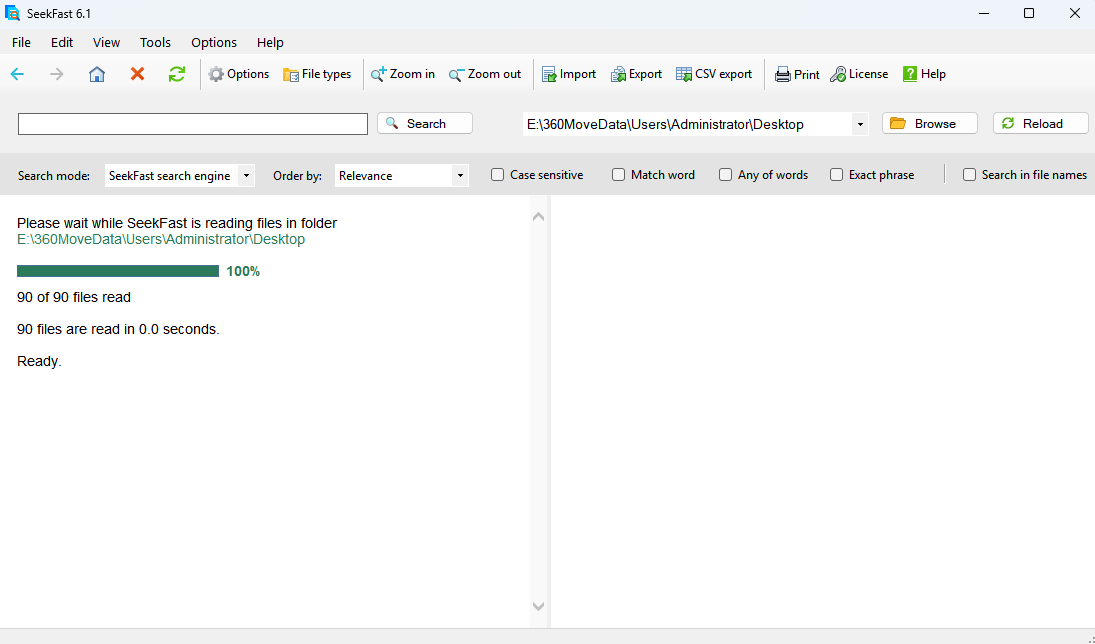The height and width of the screenshot is (644, 1095).
Task: Click the blue back arrow icon
Action: [17, 74]
